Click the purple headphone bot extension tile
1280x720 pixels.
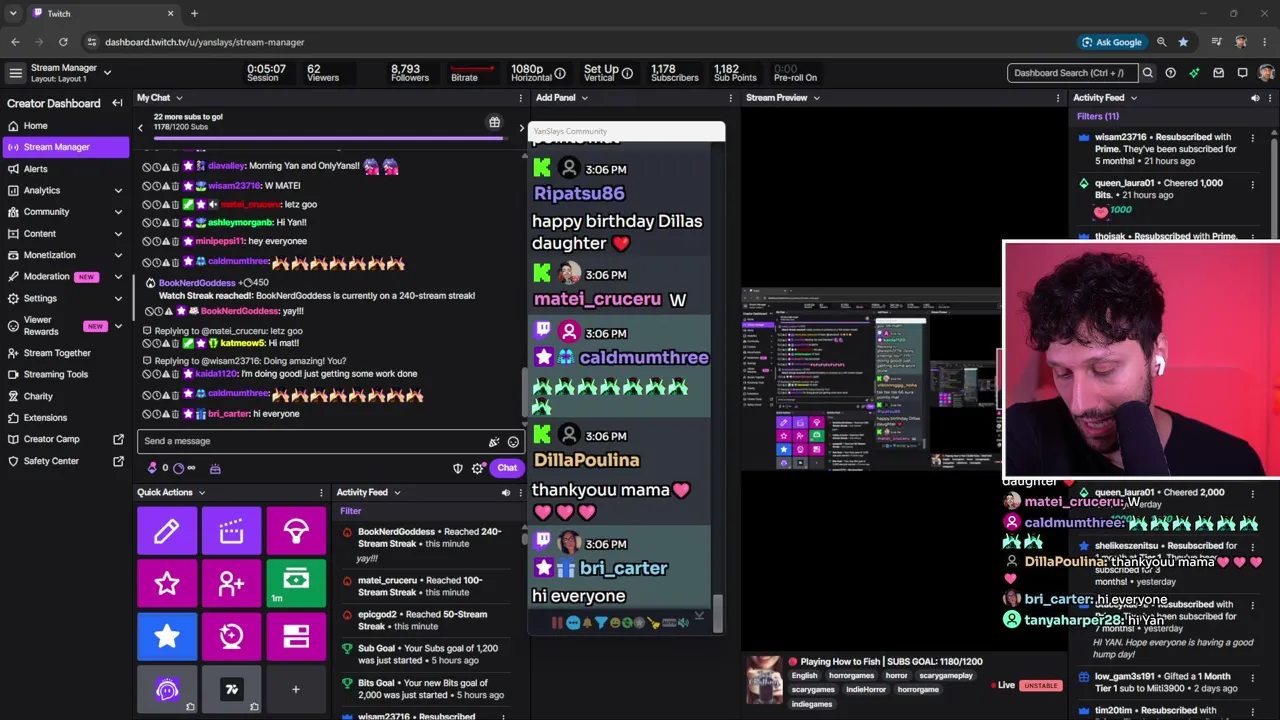coord(167,689)
